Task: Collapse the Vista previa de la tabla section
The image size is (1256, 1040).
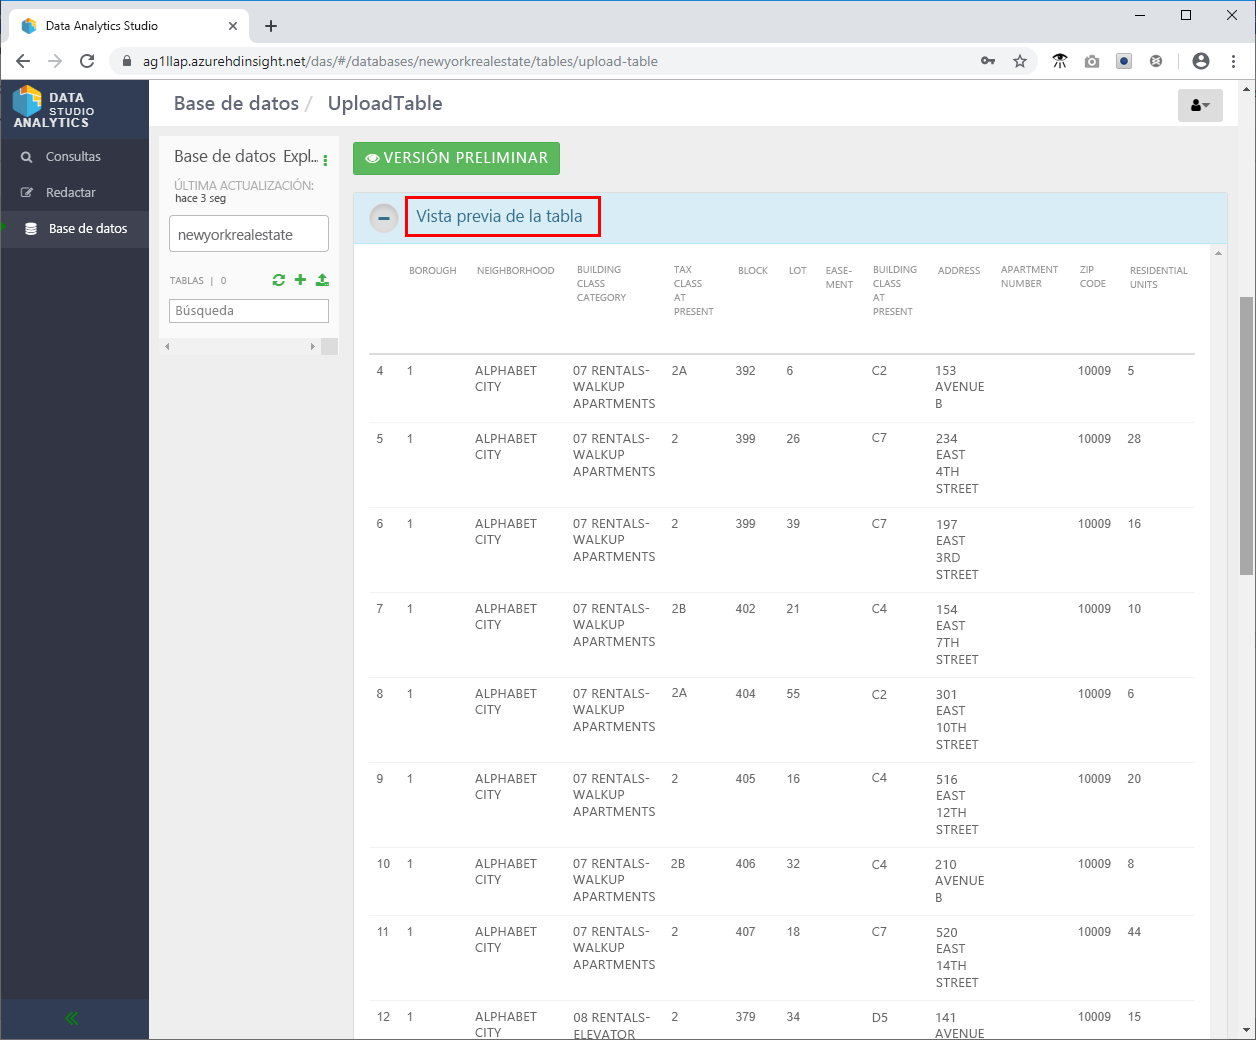Action: (383, 217)
